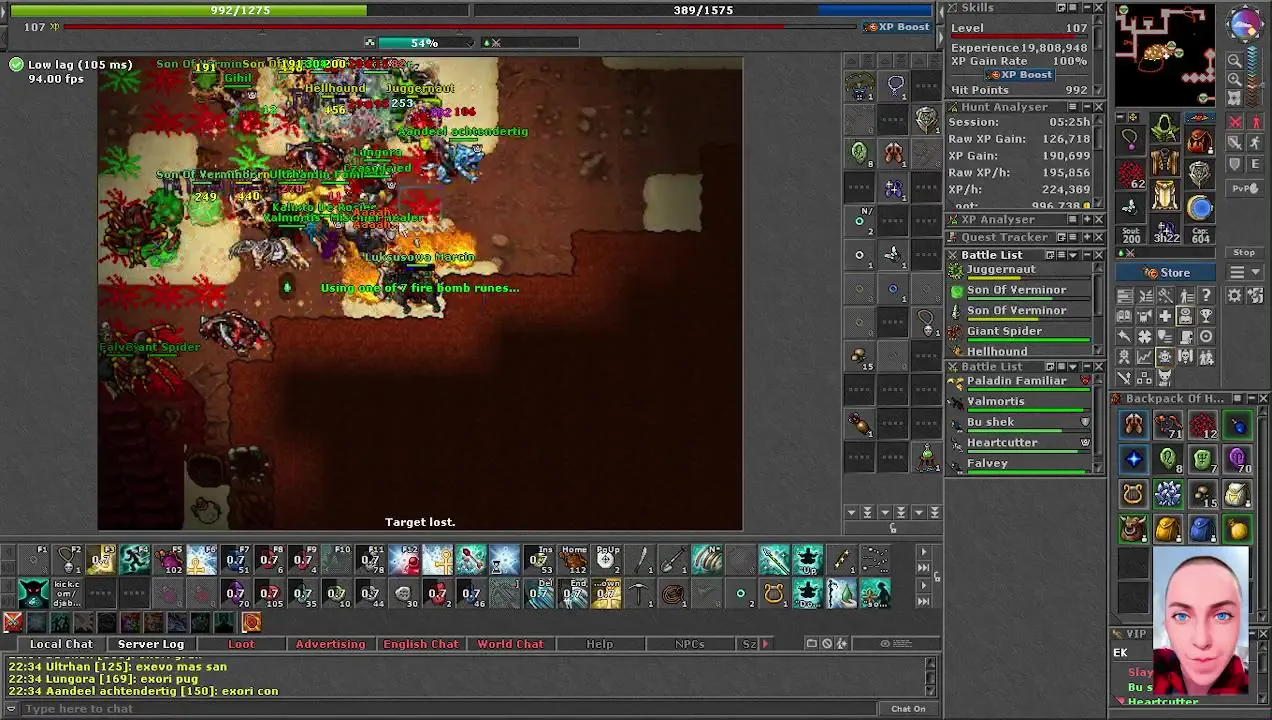1272x720 pixels.
Task: Trigger the F4 running hotkey slot
Action: pos(134,560)
